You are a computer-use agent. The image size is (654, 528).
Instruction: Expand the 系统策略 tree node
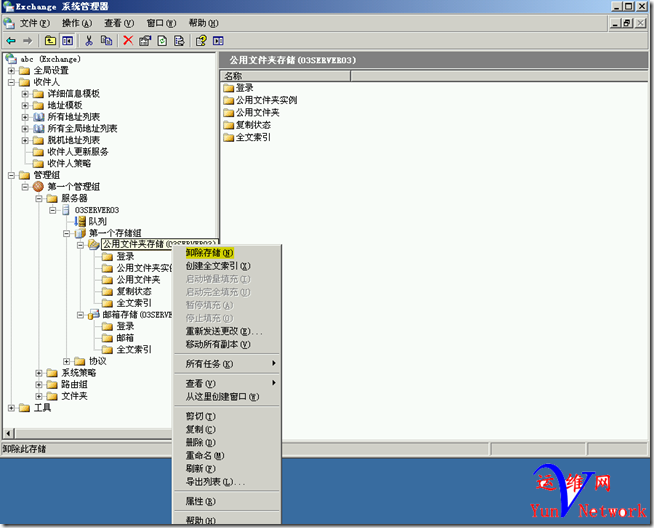pyautogui.click(x=39, y=373)
